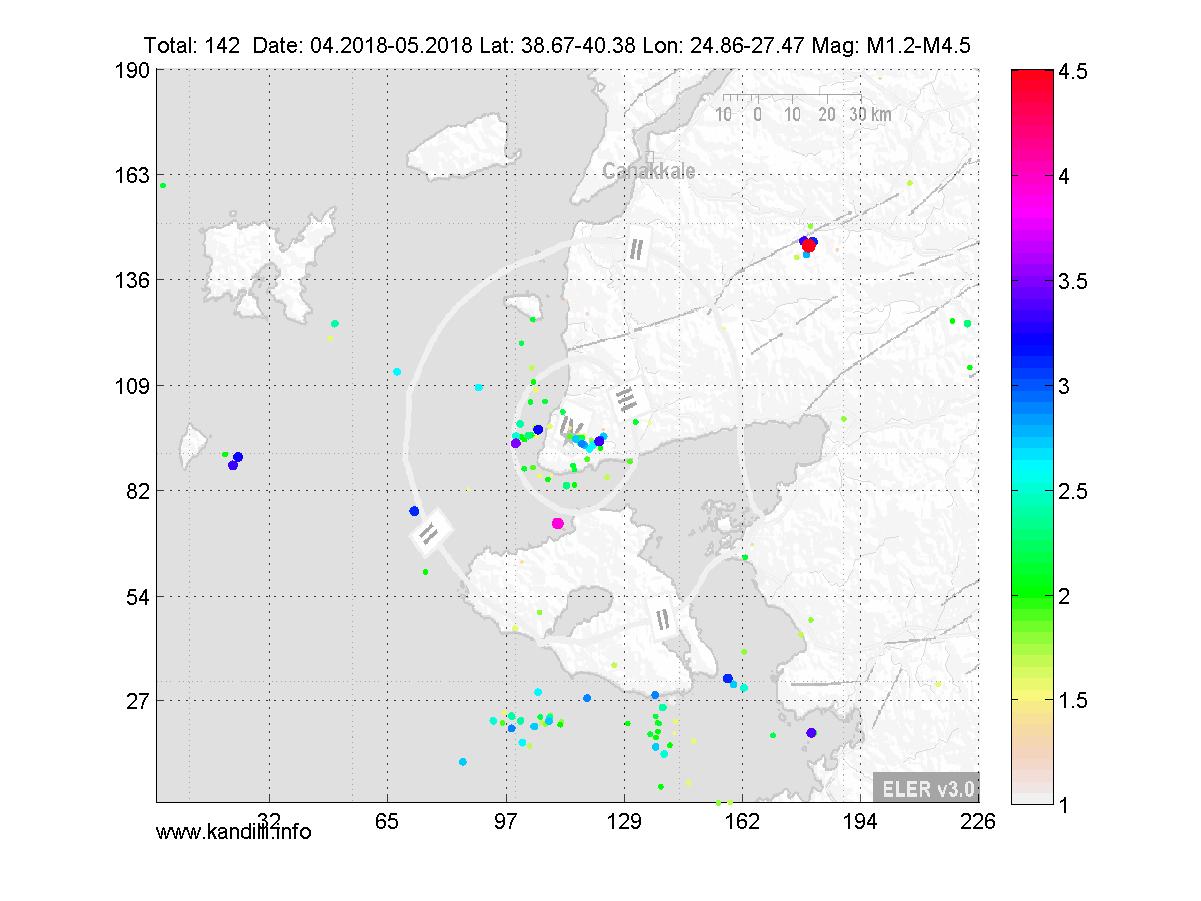The image size is (1201, 901).
Task: Click y-axis tick label 82
Action: coord(140,491)
